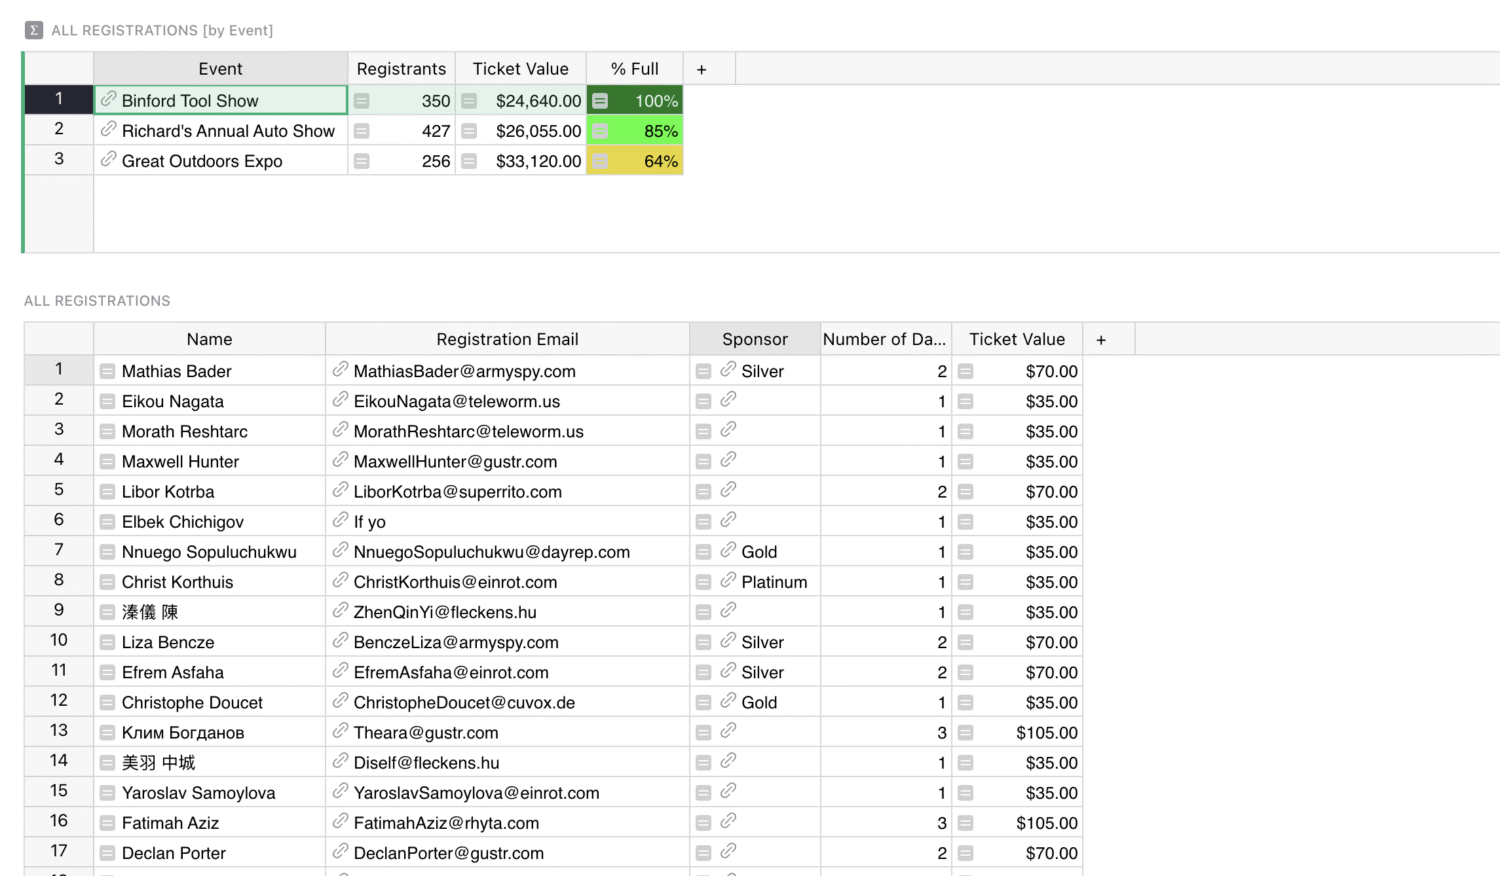
Task: Click Richard's Annual Auto Show text
Action: (x=228, y=131)
